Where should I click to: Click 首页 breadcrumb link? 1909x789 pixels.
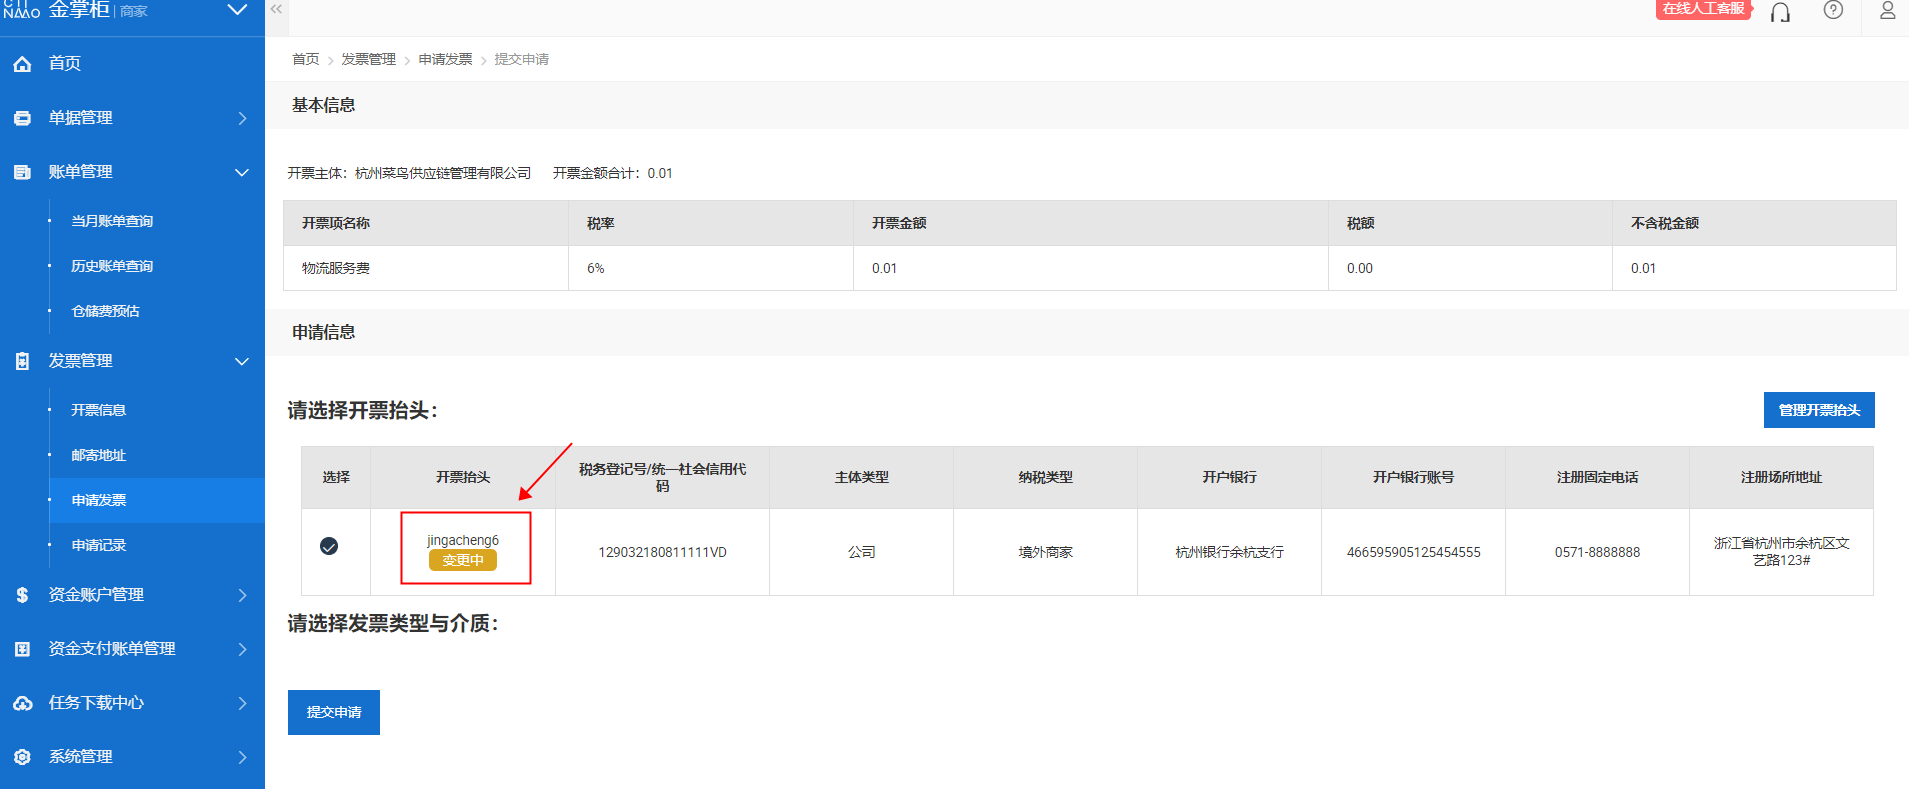[x=306, y=59]
